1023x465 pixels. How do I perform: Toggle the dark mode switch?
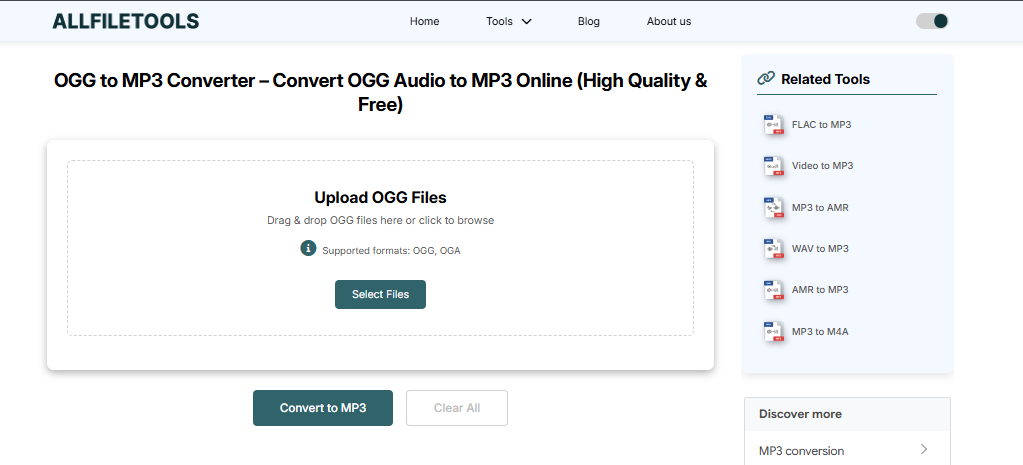point(932,21)
